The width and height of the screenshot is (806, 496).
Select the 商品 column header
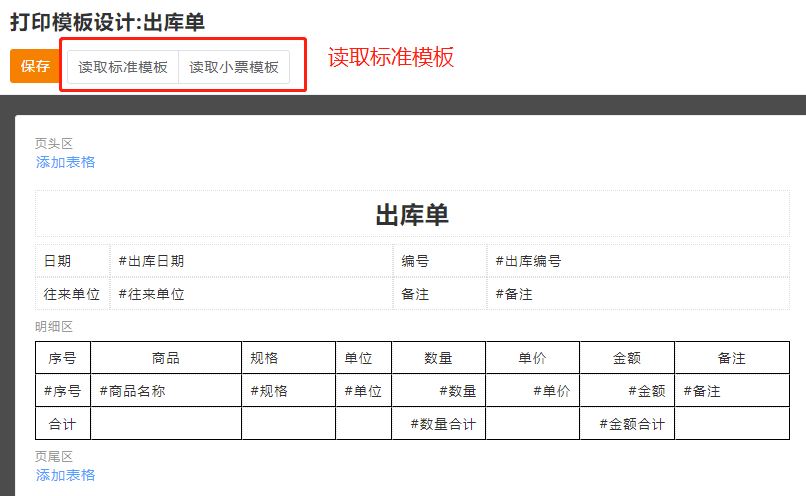point(166,358)
